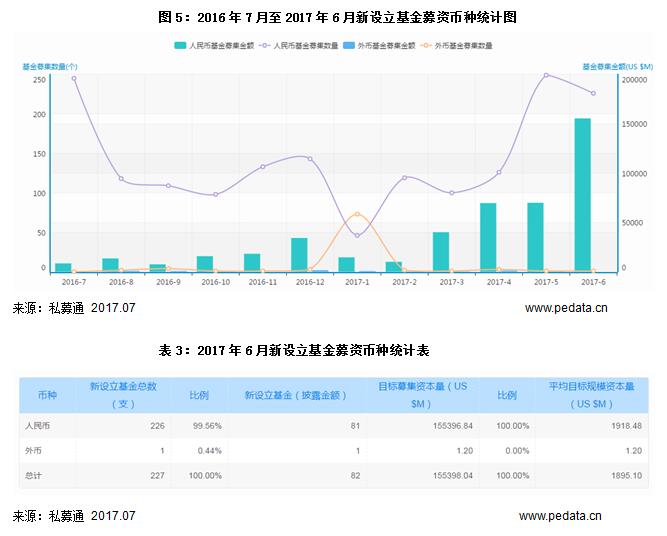Click the cell value 1895.10
Image resolution: width=667 pixels, height=536 pixels.
(x=627, y=475)
